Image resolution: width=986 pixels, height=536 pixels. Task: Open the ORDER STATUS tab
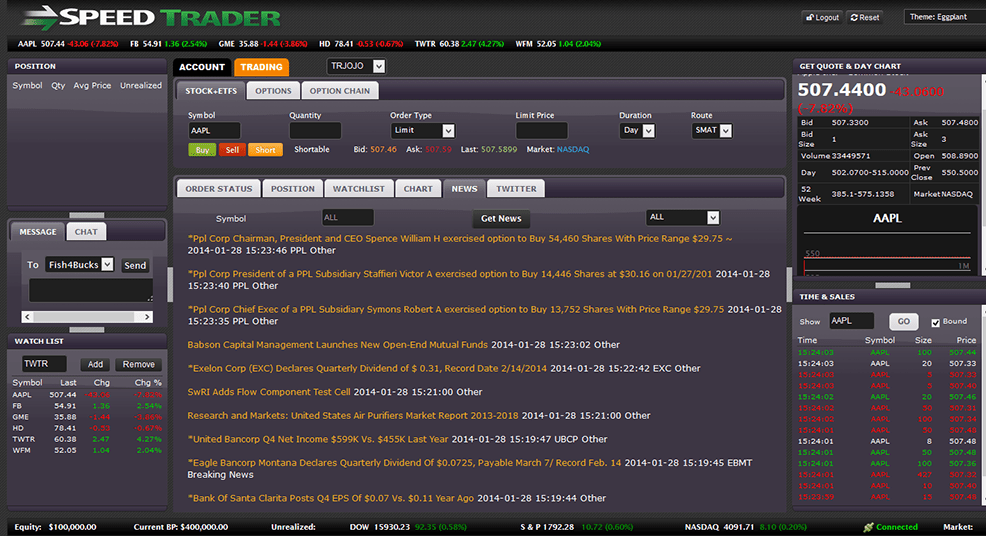tap(218, 189)
